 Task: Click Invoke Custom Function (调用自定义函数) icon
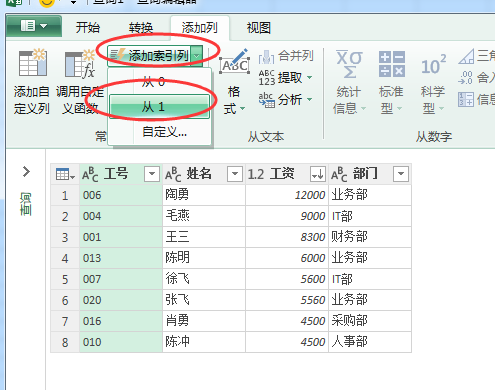(80, 64)
